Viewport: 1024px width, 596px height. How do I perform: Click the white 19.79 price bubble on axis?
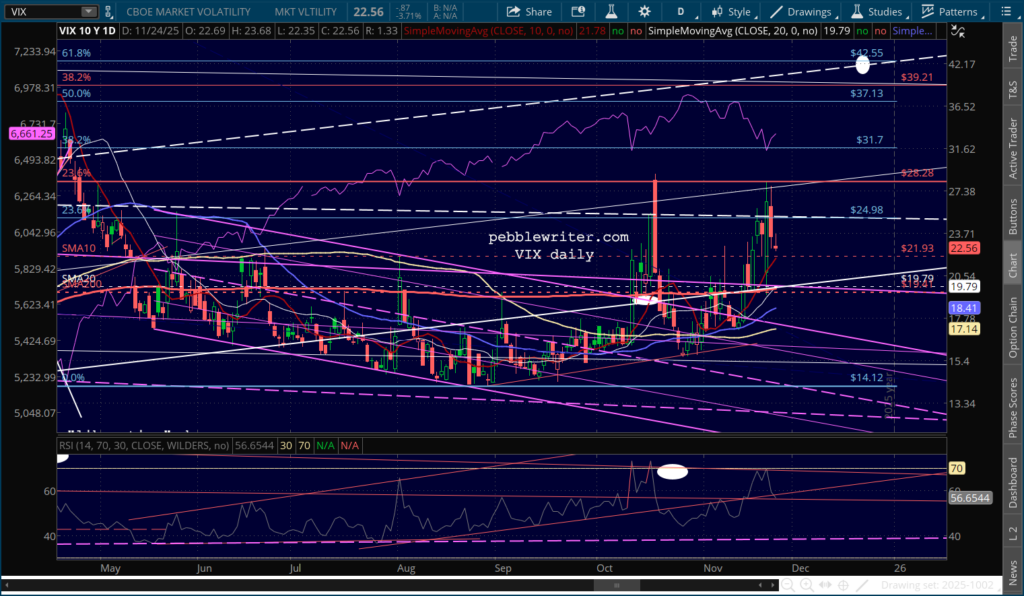[964, 287]
